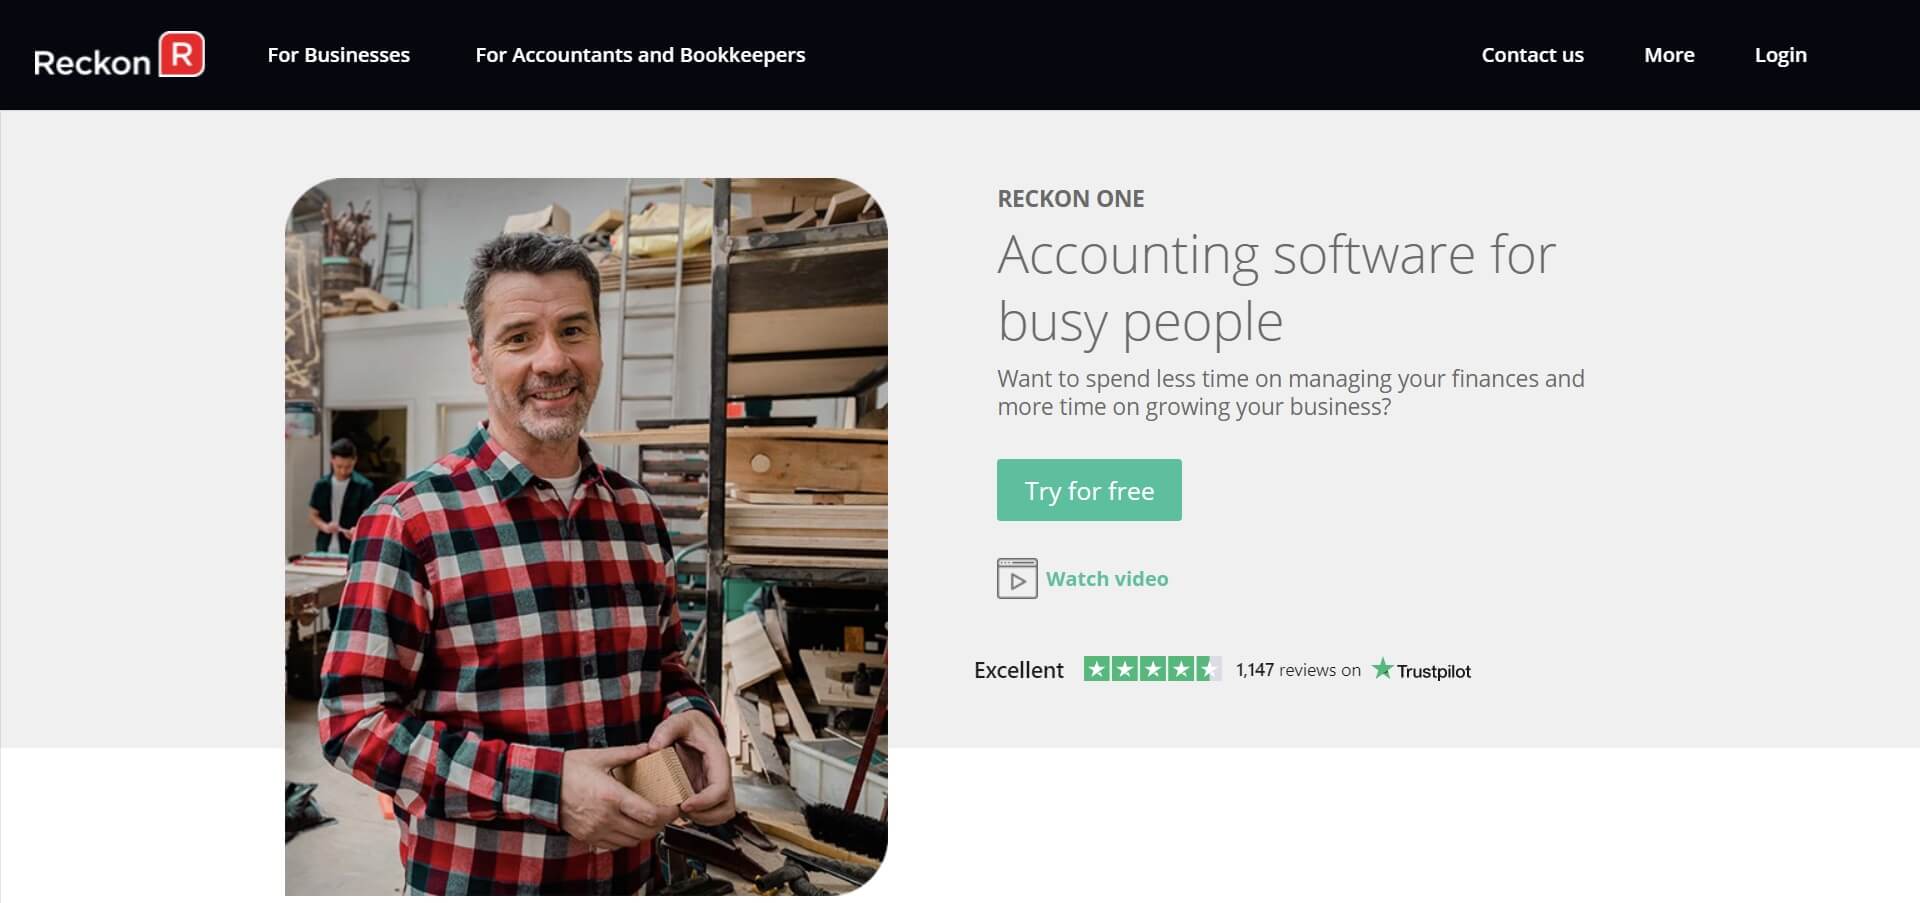Click the Excellent rating label
Viewport: 1920px width, 903px height.
pos(1018,670)
